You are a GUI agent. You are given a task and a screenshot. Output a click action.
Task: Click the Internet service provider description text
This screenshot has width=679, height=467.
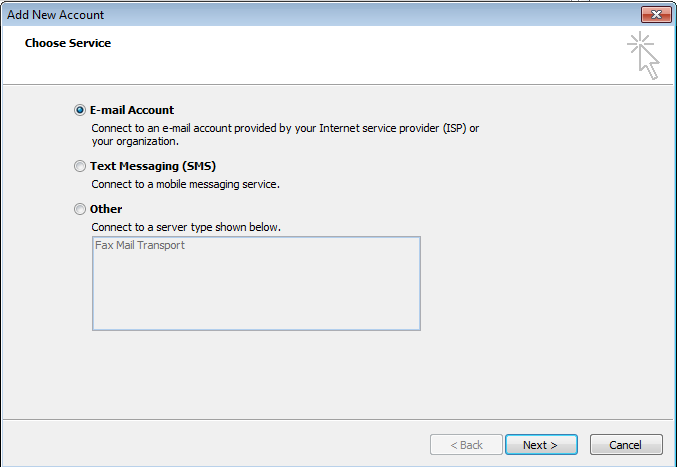point(285,128)
